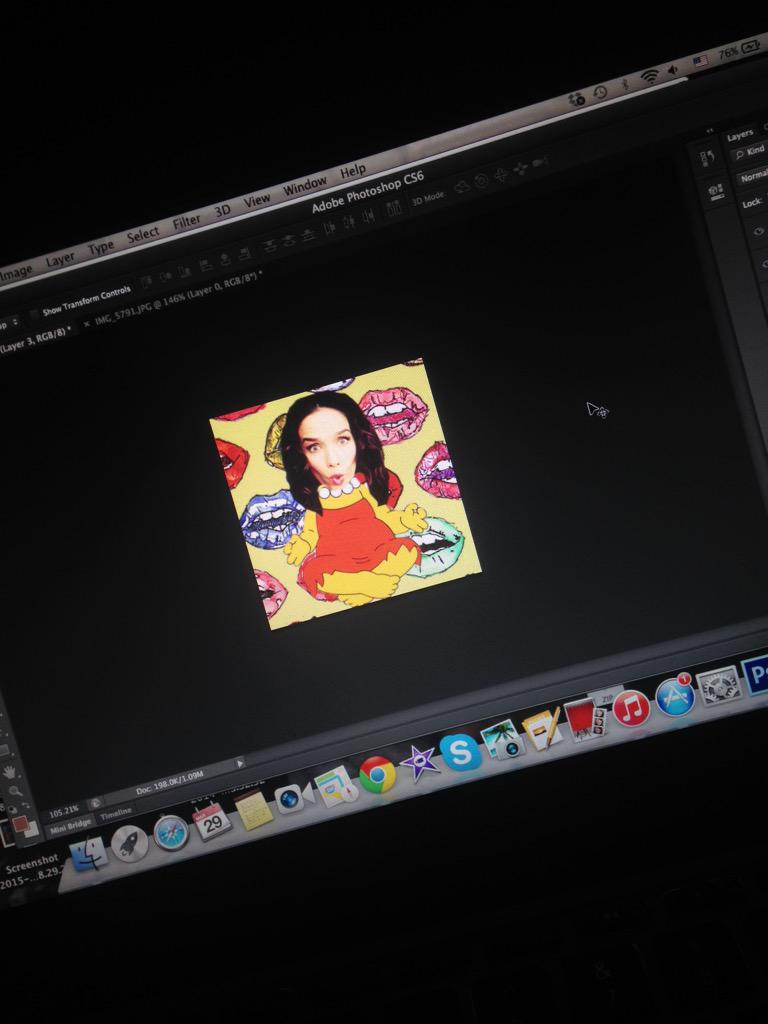This screenshot has width=768, height=1024.
Task: Close the IMG_5791.JPG tab
Action: point(86,324)
